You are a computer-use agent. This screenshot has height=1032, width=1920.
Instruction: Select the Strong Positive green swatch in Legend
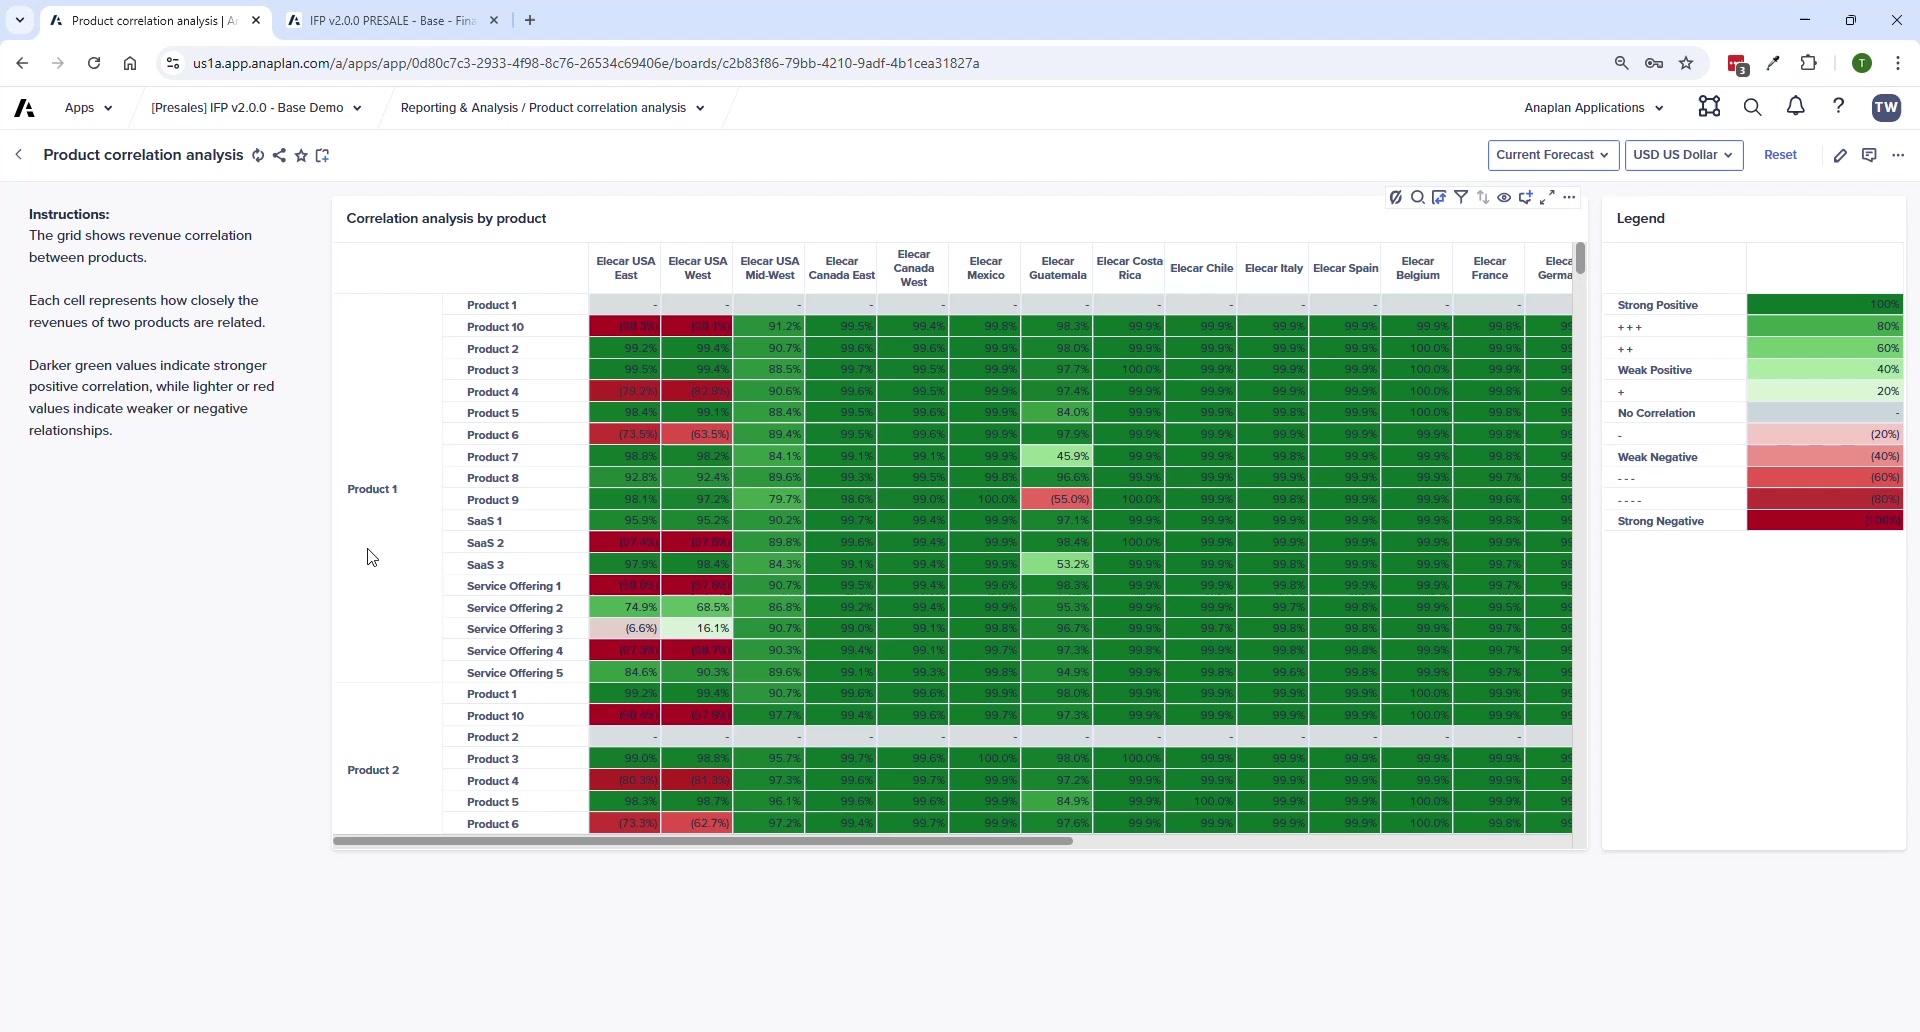1827,305
